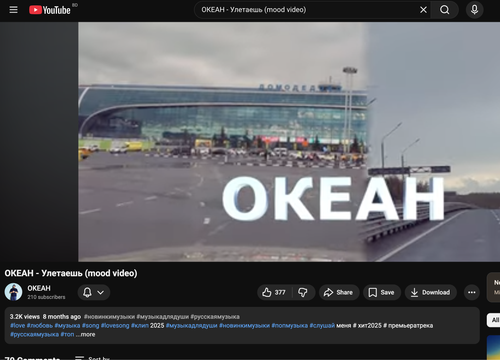This screenshot has width=500, height=360.
Task: Open hashtag #любовь
Action: point(40,325)
